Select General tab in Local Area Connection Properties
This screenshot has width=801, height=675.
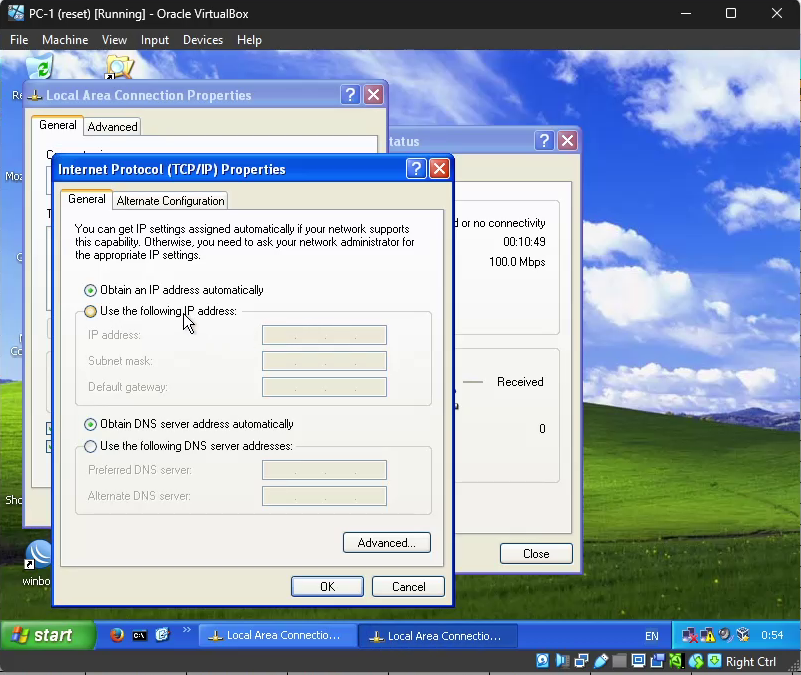pyautogui.click(x=57, y=125)
